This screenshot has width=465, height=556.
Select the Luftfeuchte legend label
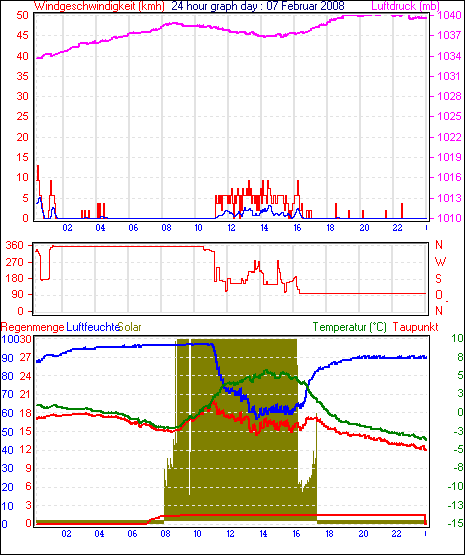coord(93,327)
